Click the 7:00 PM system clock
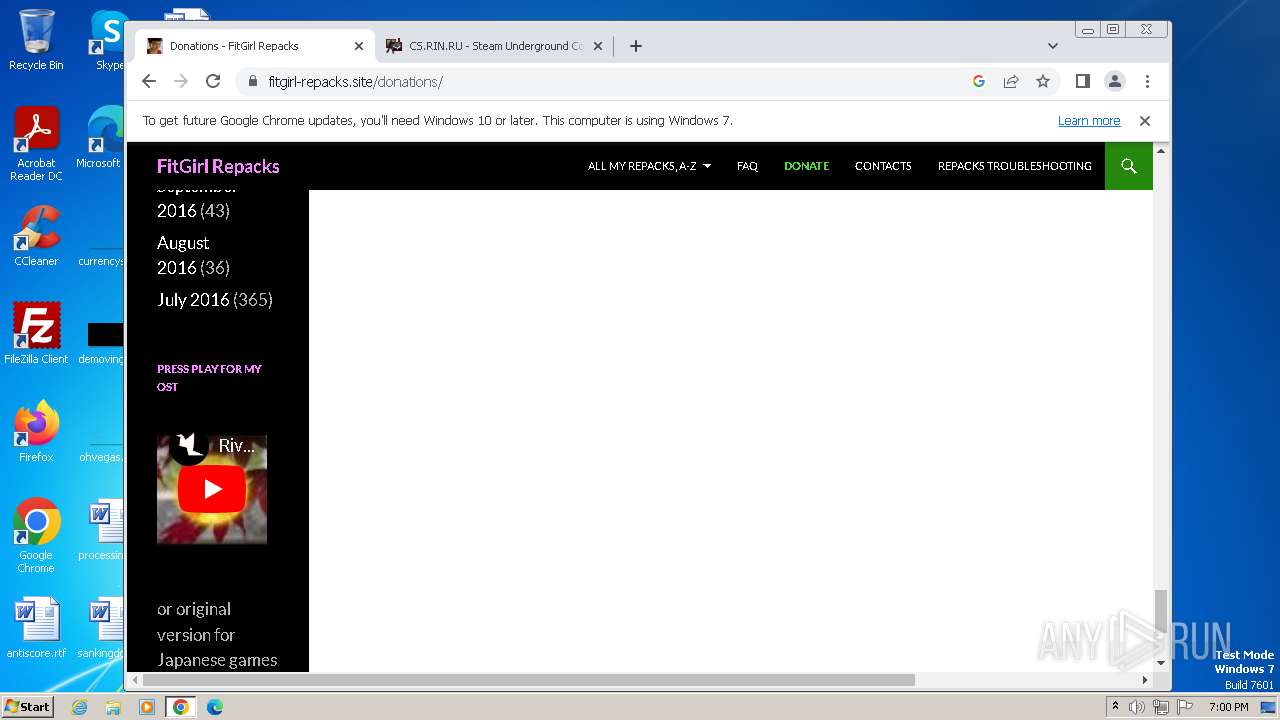Viewport: 1280px width, 720px height. 1229,707
